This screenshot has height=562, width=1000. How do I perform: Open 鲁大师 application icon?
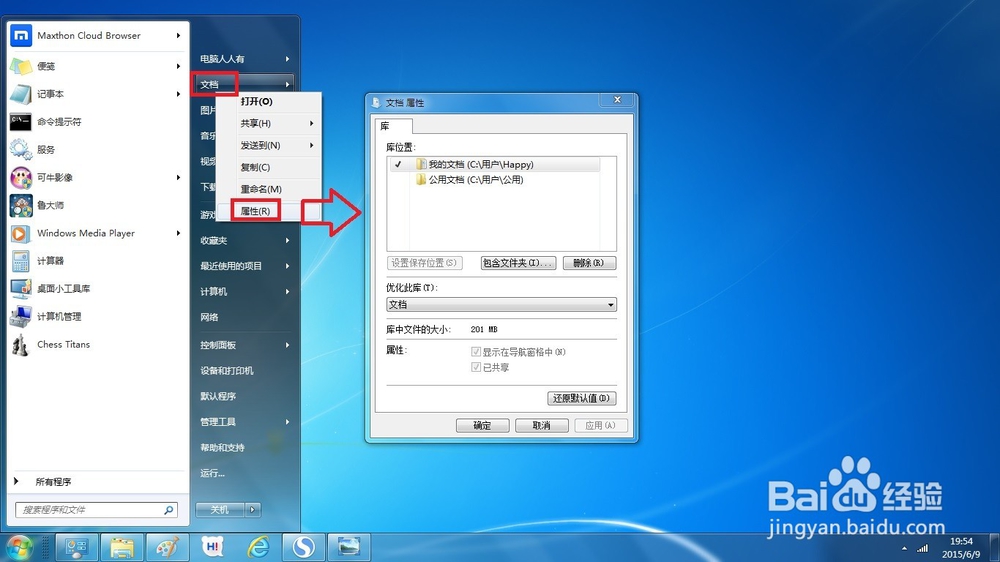point(21,205)
